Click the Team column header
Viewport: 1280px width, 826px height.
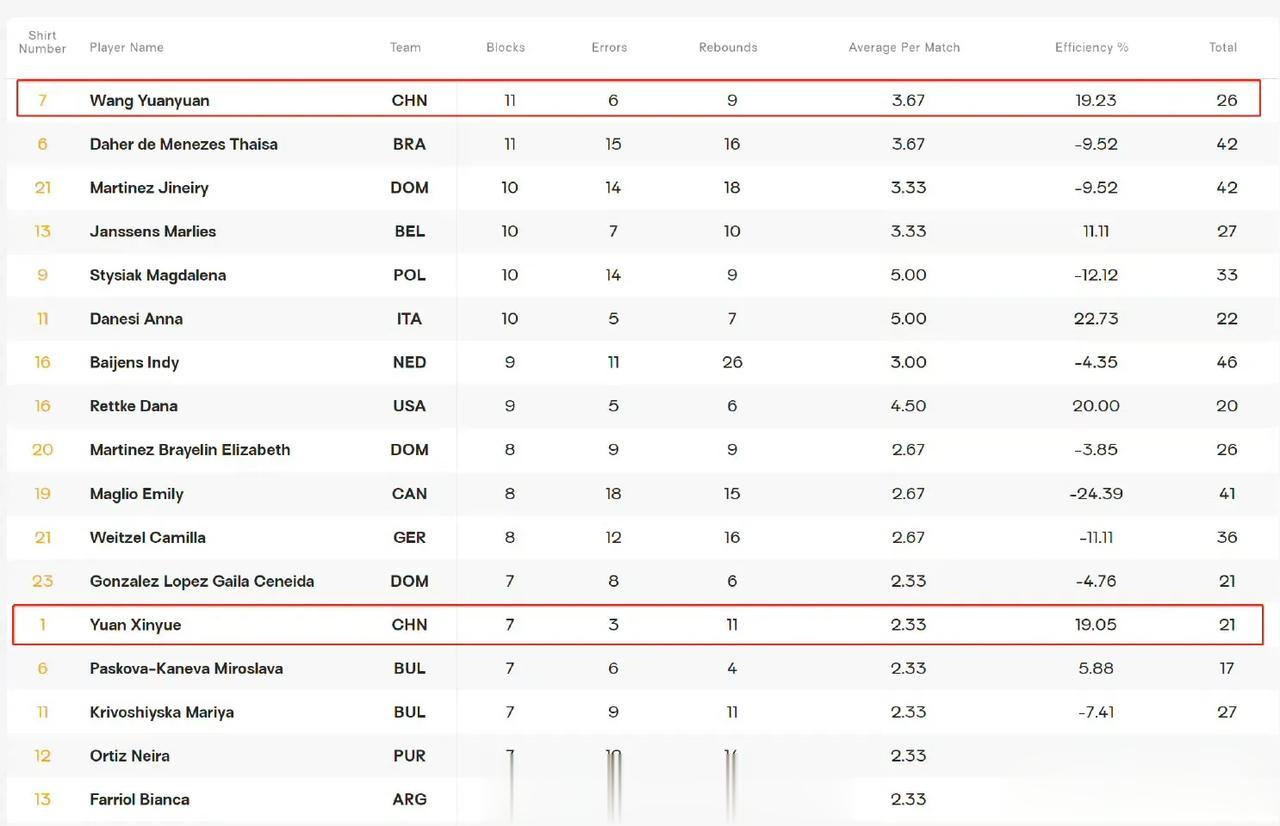tap(405, 47)
